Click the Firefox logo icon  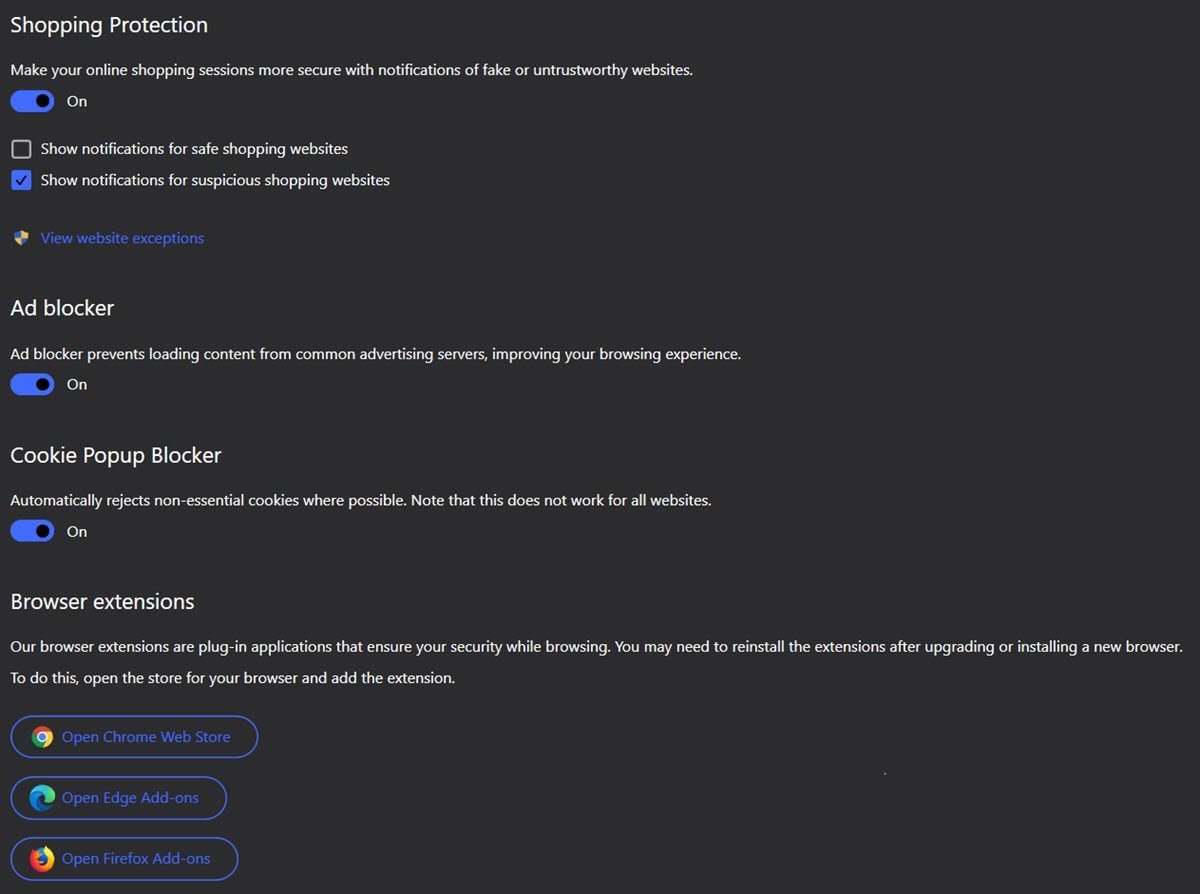pos(42,859)
